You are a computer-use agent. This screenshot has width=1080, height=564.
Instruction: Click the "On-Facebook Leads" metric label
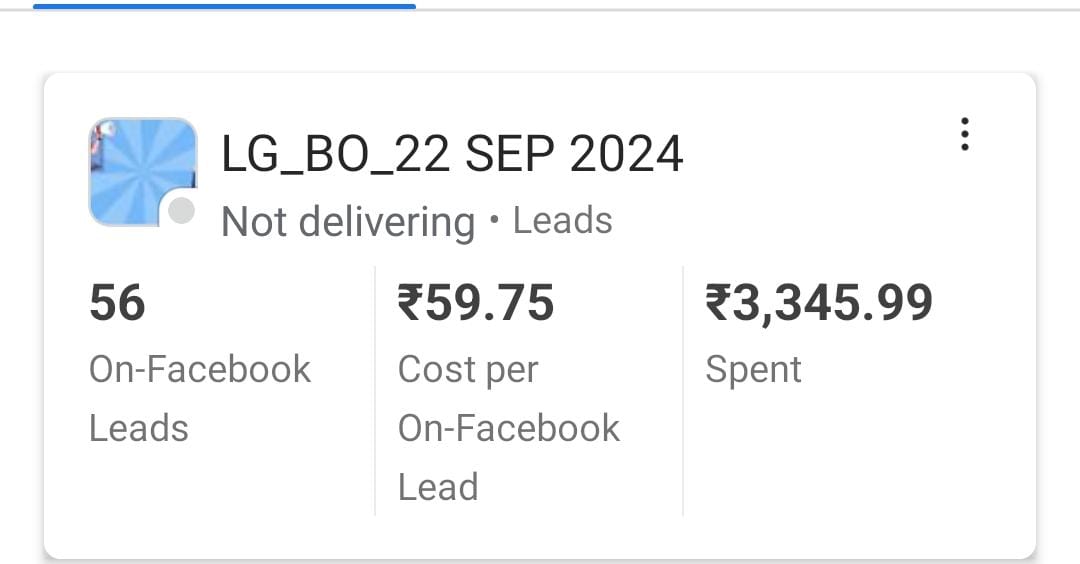pos(199,398)
